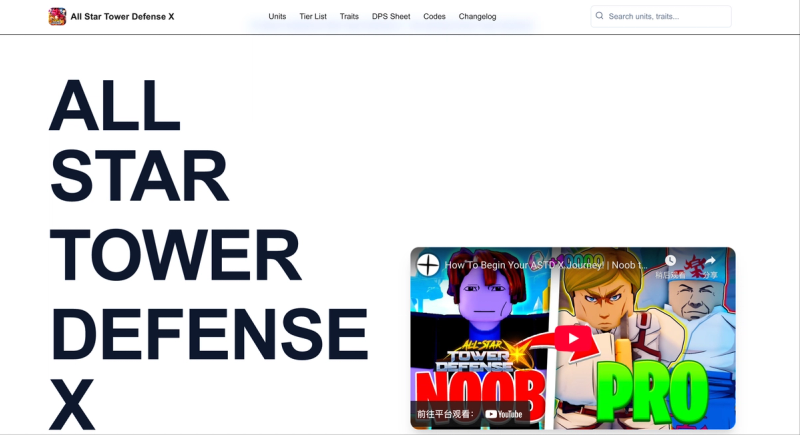
Task: Open the video on YouTube via bottom badge
Action: [x=470, y=414]
